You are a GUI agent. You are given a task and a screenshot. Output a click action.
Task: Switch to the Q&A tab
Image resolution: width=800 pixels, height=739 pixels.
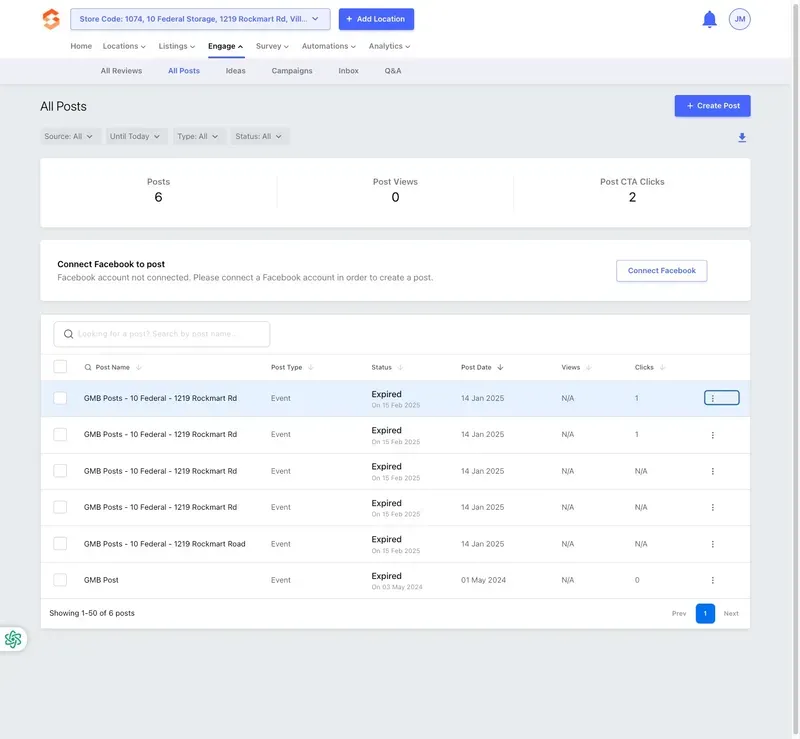pyautogui.click(x=393, y=71)
